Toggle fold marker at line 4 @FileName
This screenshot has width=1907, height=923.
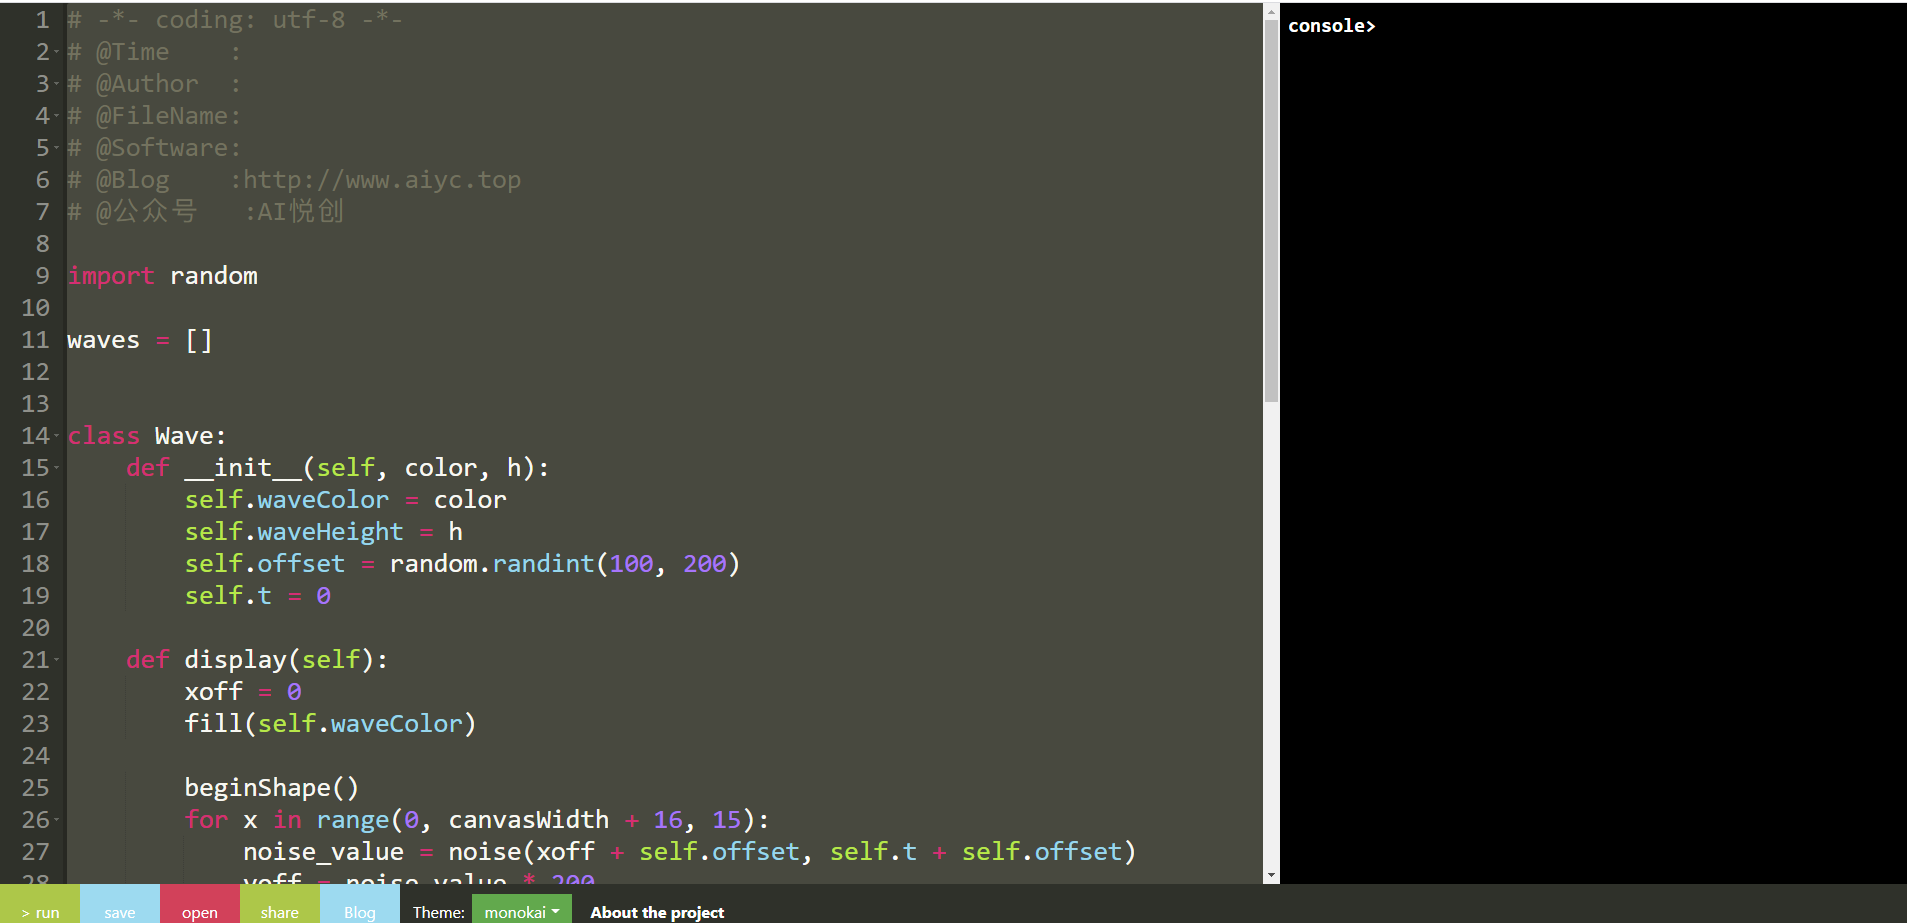pos(57,116)
